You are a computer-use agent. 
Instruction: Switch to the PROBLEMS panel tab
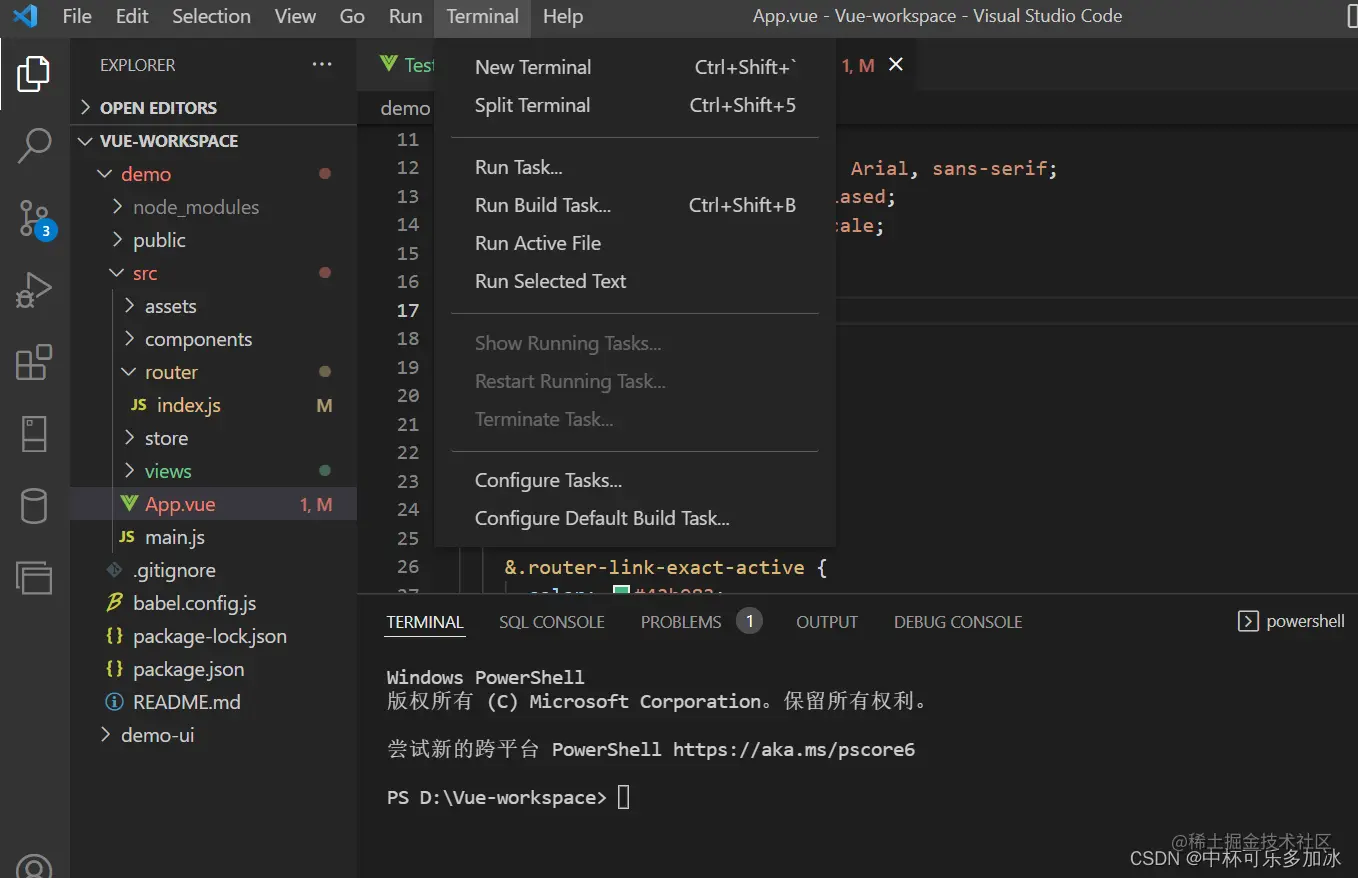pyautogui.click(x=681, y=622)
